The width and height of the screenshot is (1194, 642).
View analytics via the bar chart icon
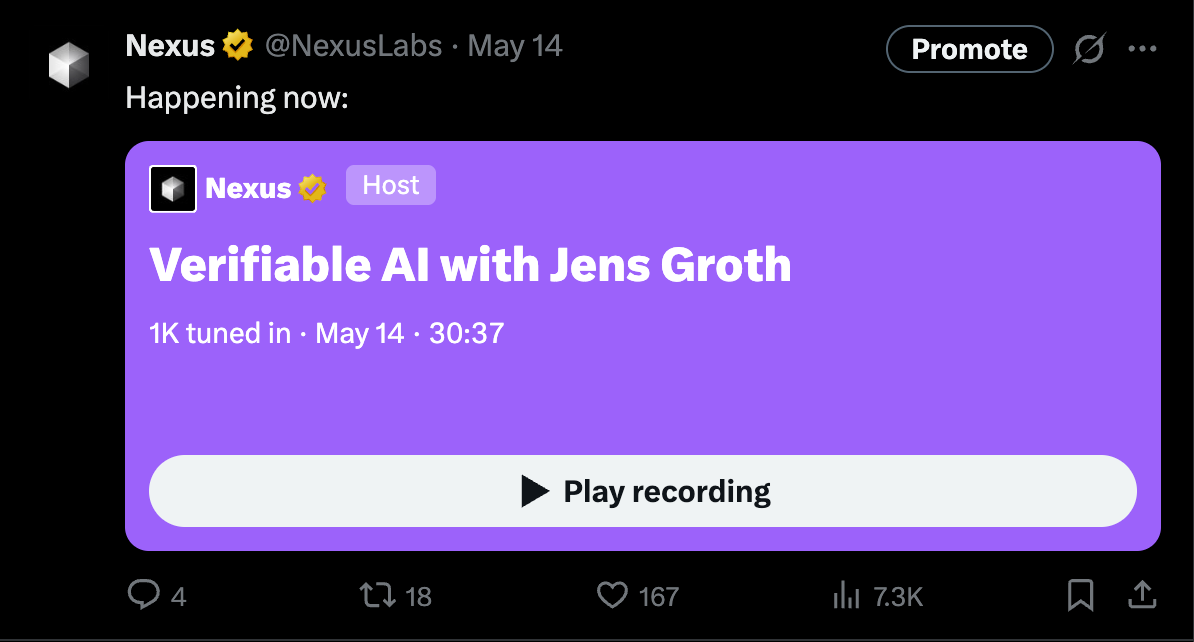(x=846, y=595)
